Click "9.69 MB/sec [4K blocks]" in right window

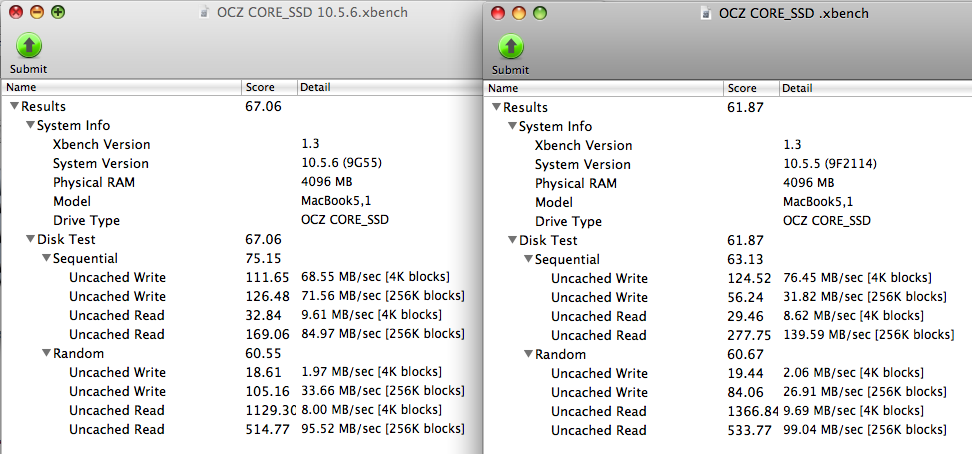coord(854,411)
